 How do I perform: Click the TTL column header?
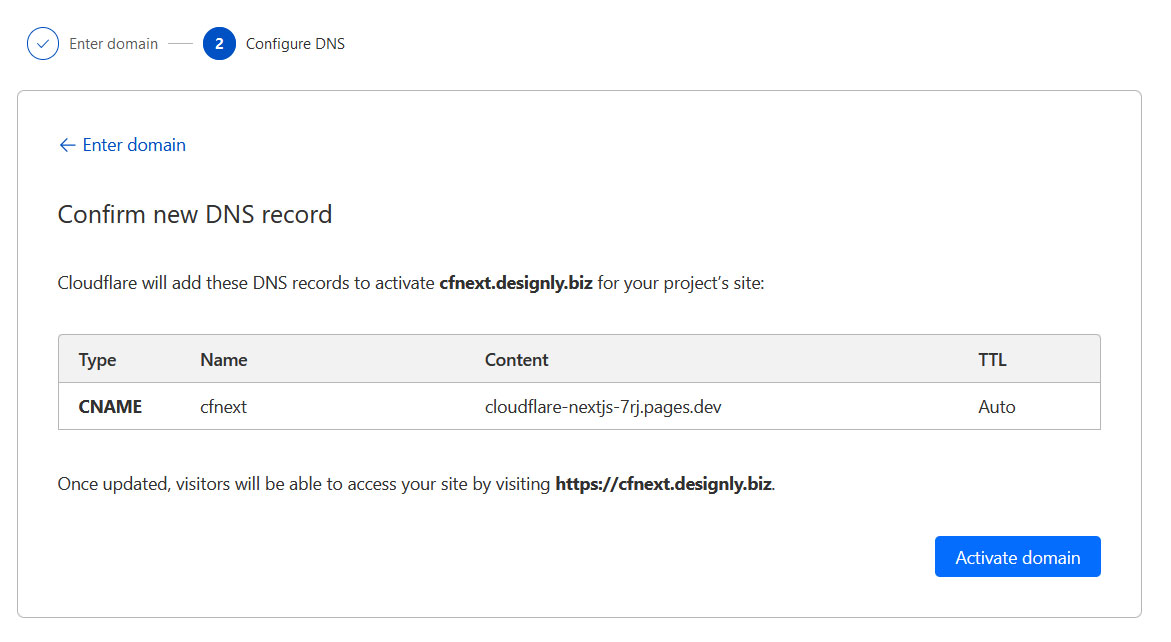point(992,360)
